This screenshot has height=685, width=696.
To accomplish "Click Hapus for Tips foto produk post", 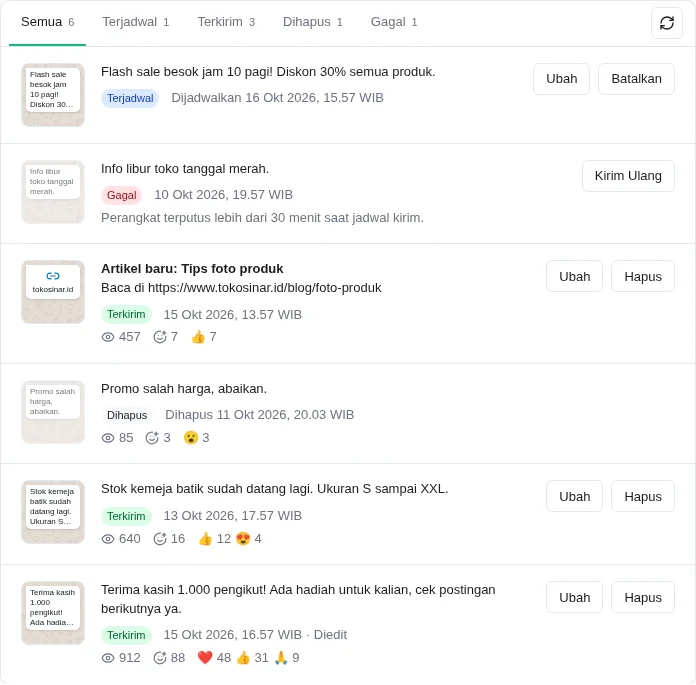I will (643, 277).
